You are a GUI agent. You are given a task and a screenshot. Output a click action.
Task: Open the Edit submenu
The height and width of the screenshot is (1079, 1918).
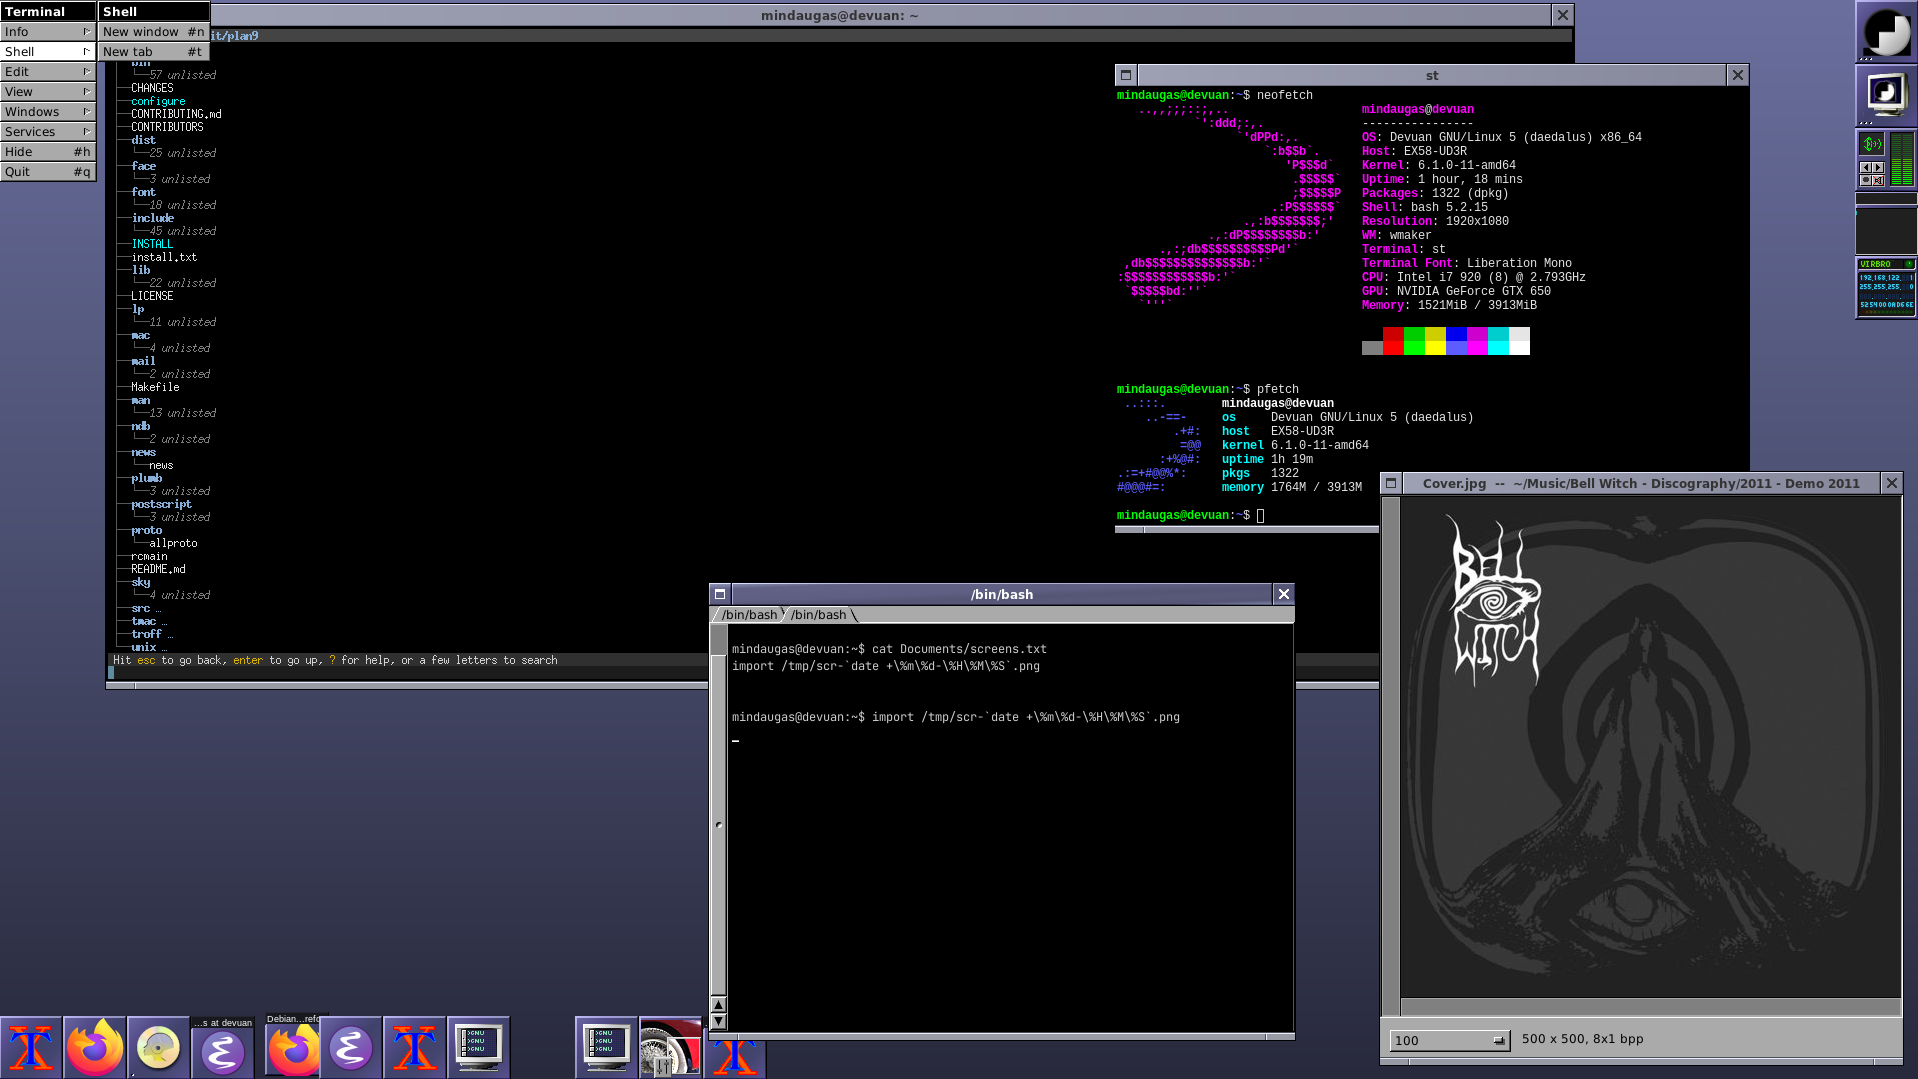(48, 72)
